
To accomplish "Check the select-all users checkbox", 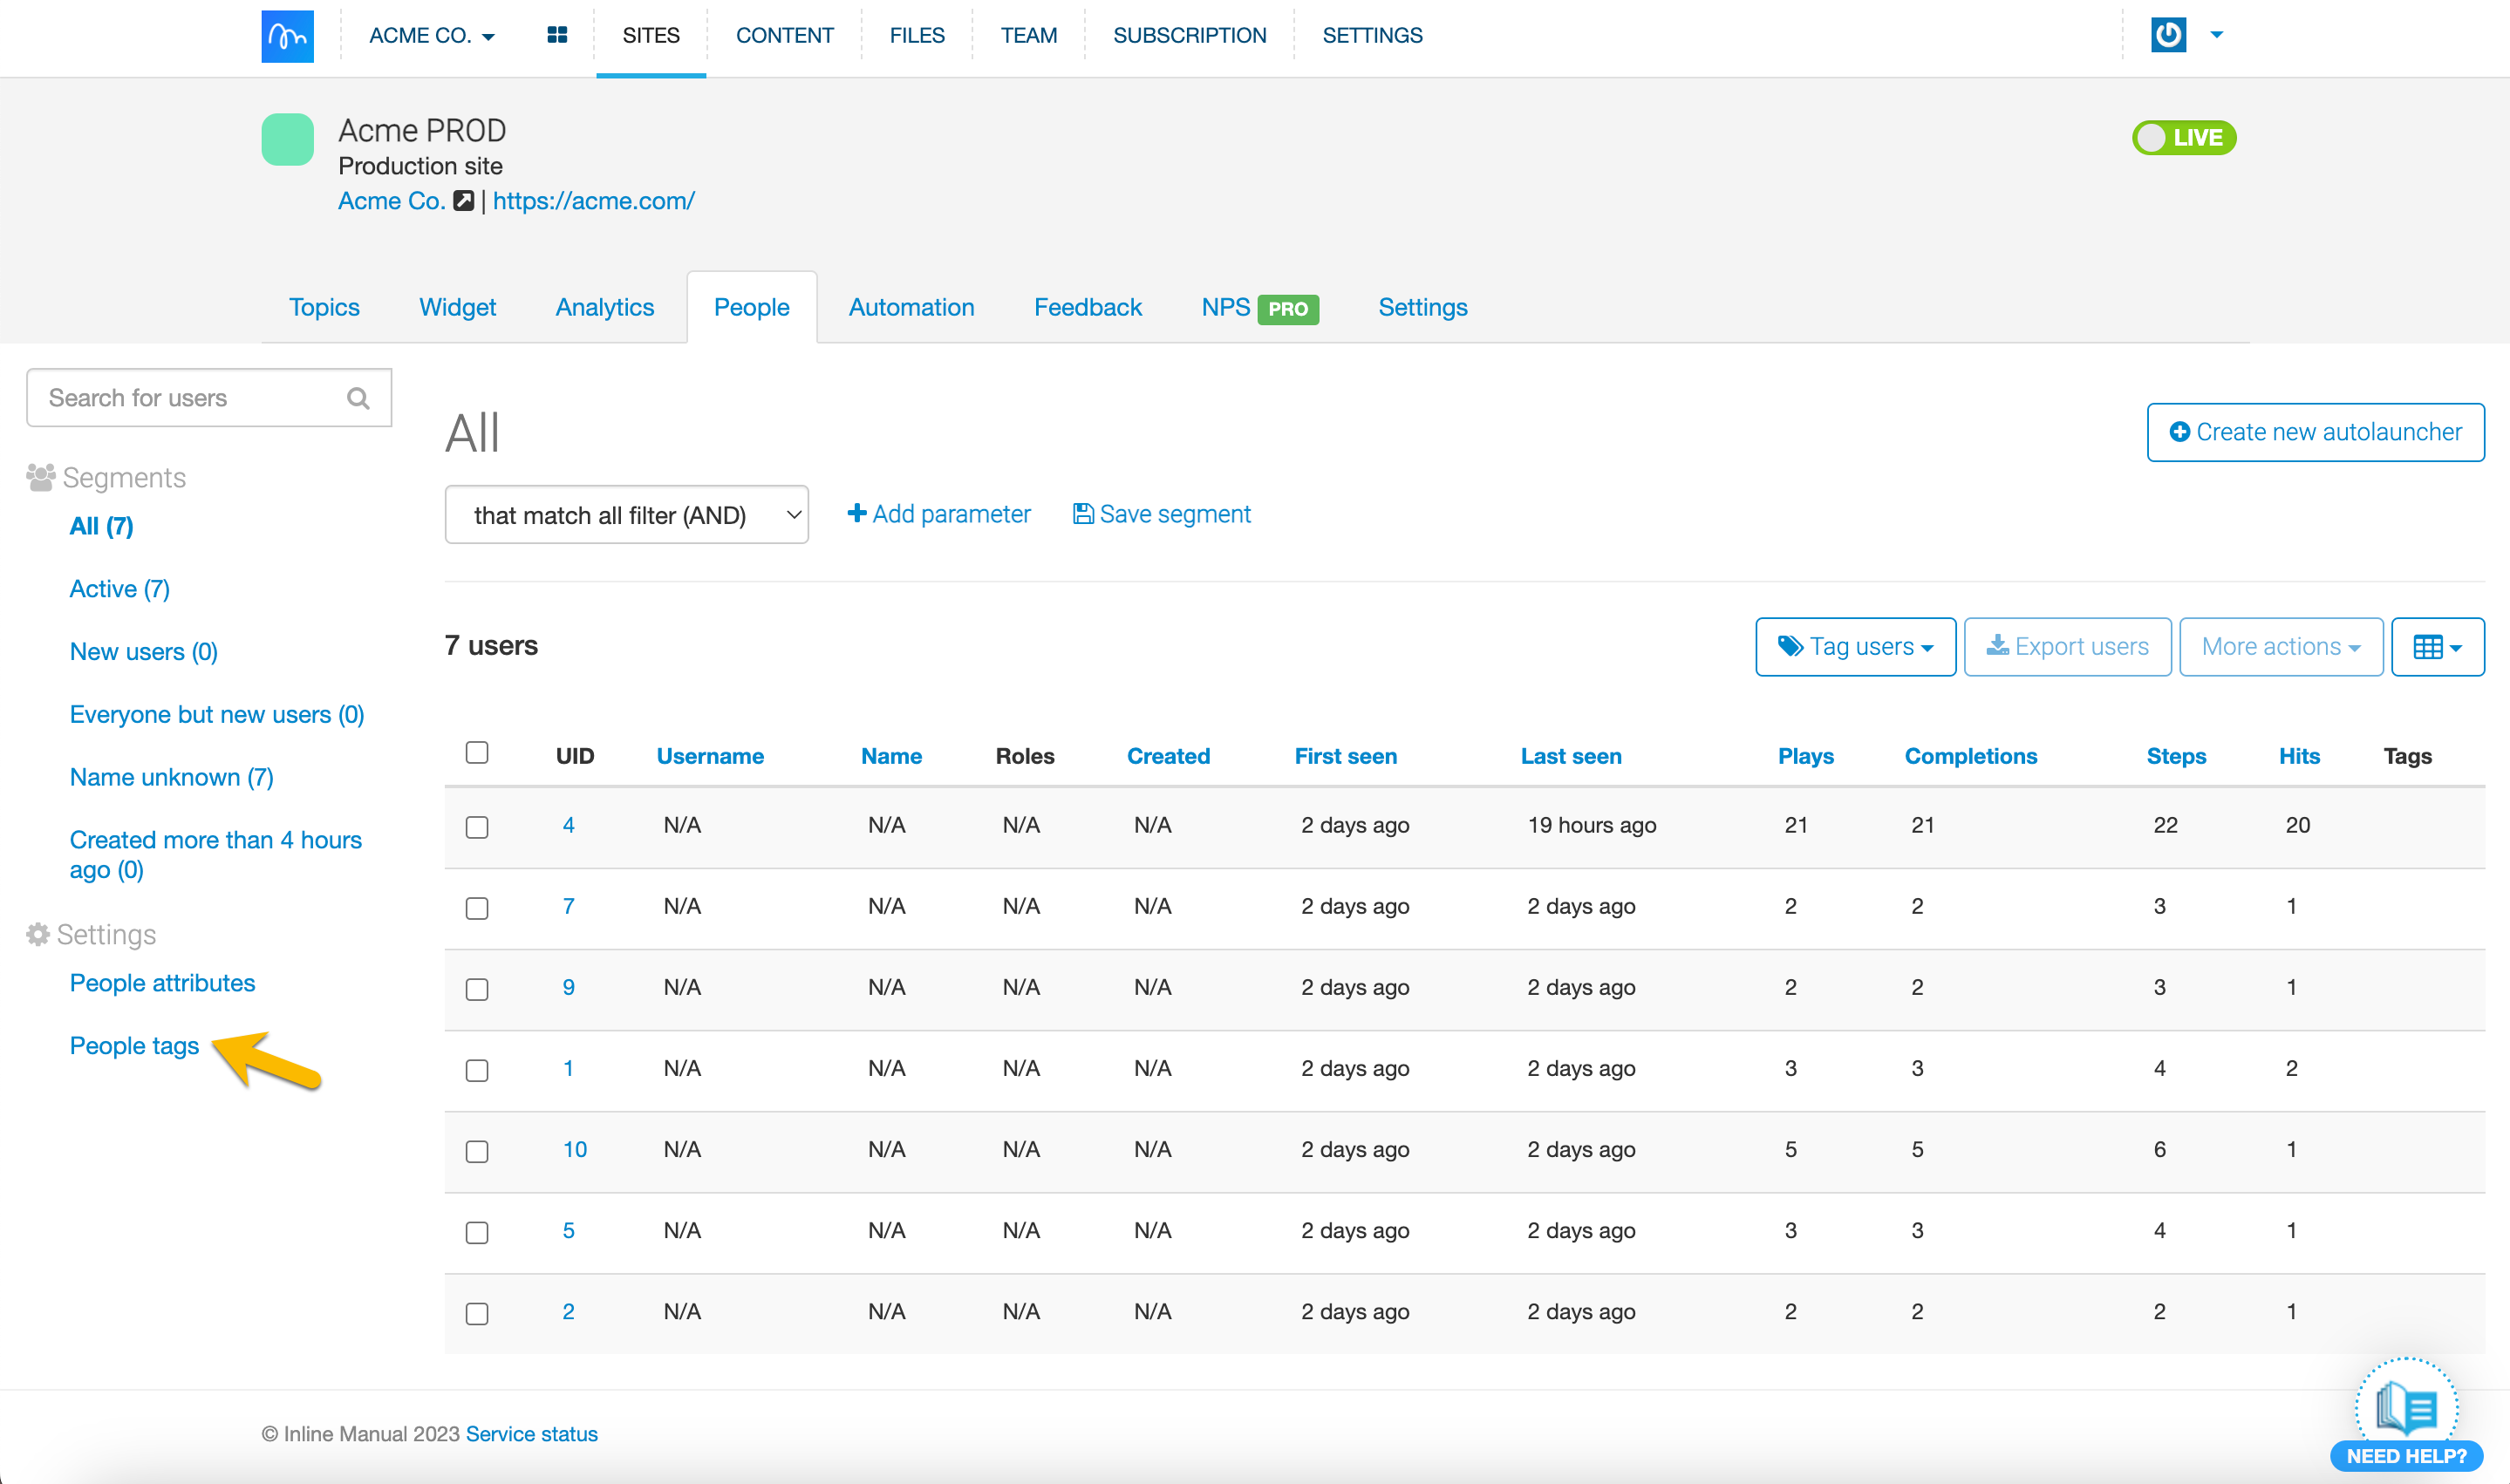I will pos(477,753).
